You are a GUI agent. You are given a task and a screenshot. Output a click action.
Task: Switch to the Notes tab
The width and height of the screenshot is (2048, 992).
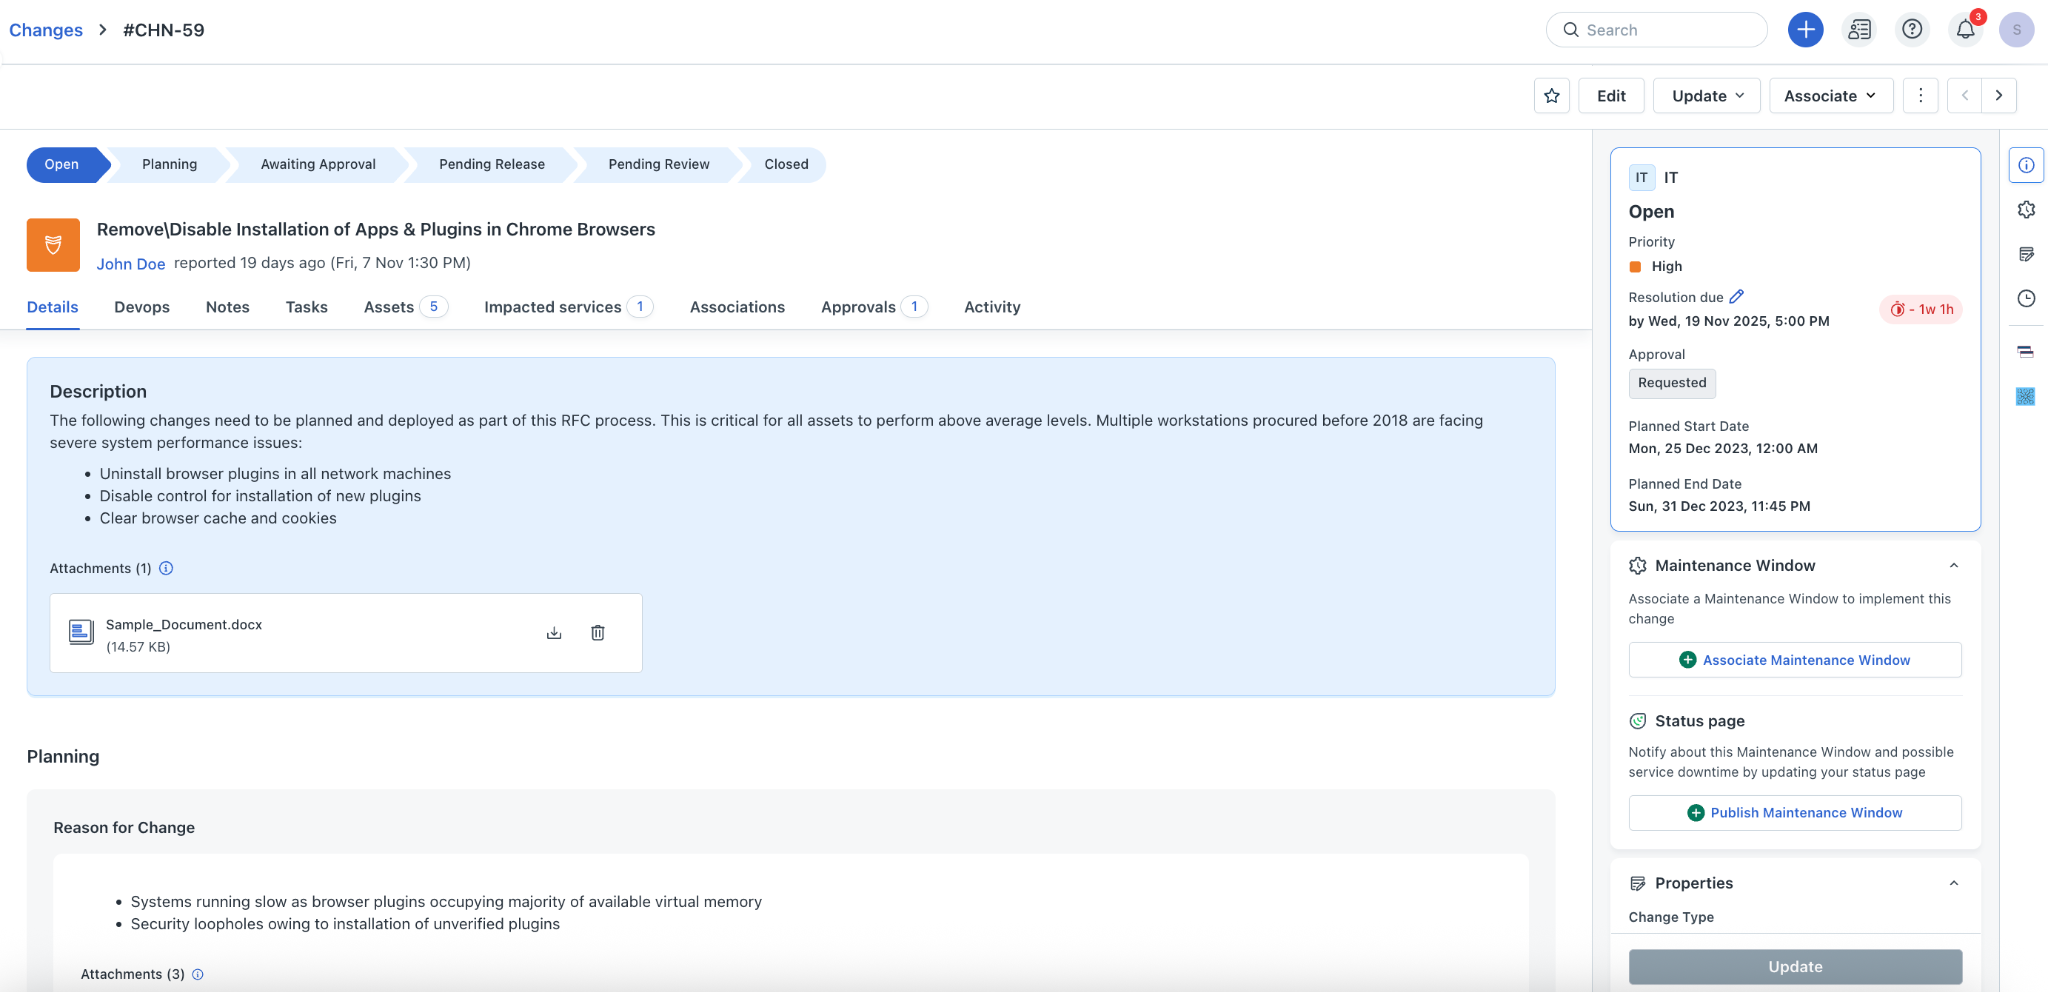(228, 307)
